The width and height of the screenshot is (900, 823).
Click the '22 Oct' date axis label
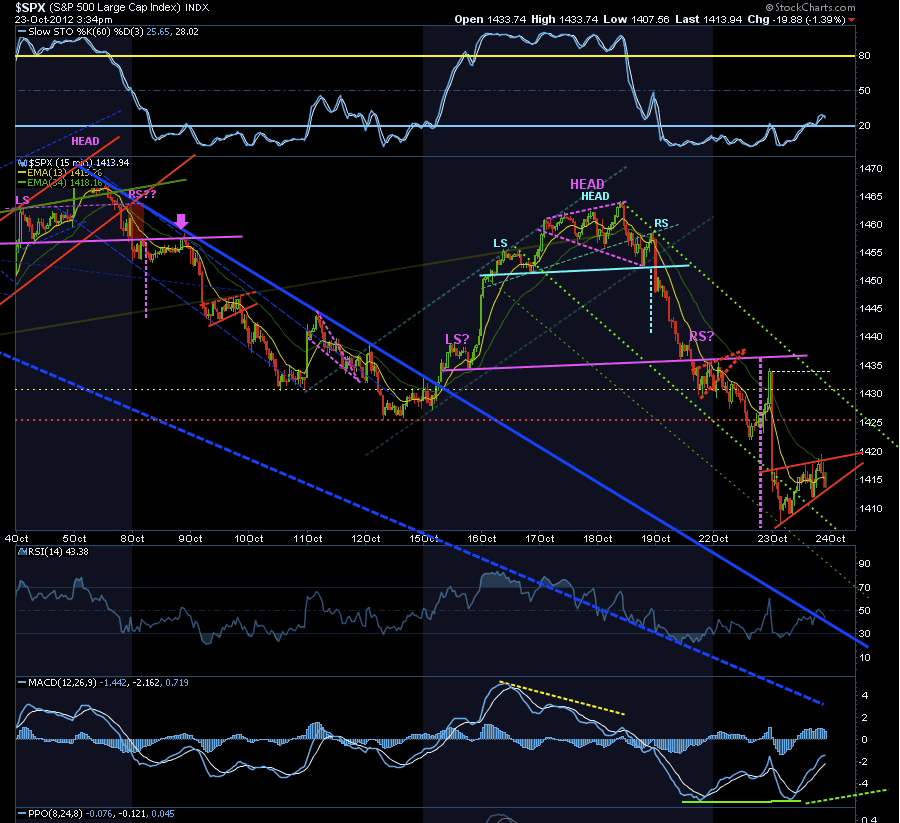click(713, 538)
